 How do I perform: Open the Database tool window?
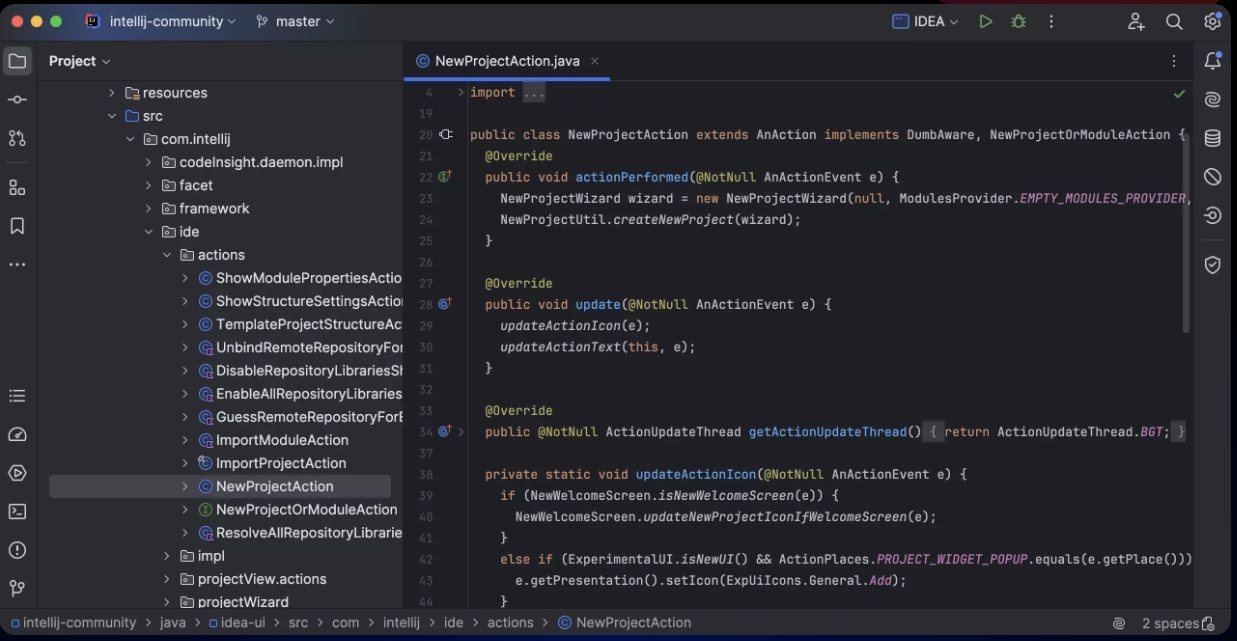pos(1212,138)
